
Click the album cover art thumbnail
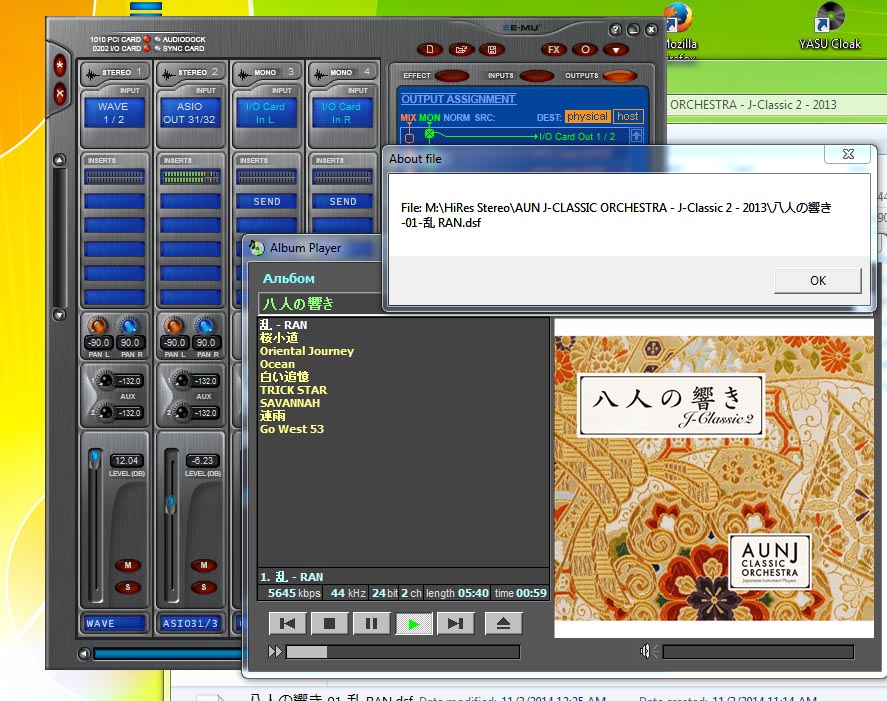tap(714, 479)
